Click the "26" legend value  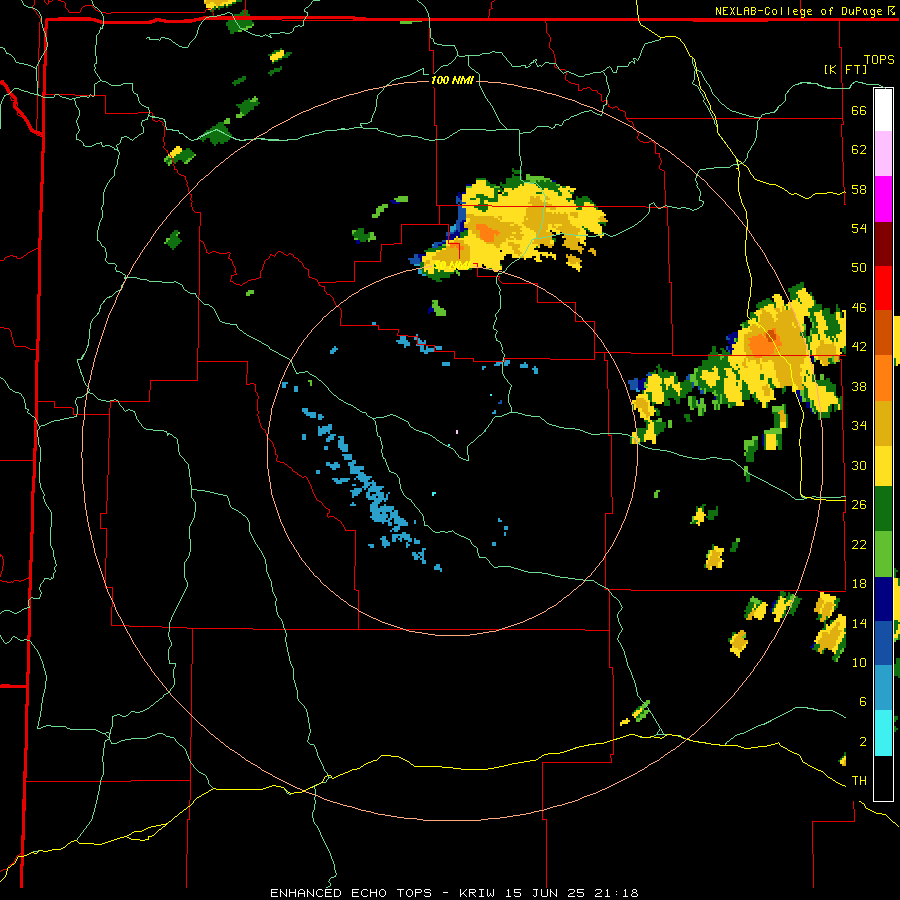click(859, 505)
